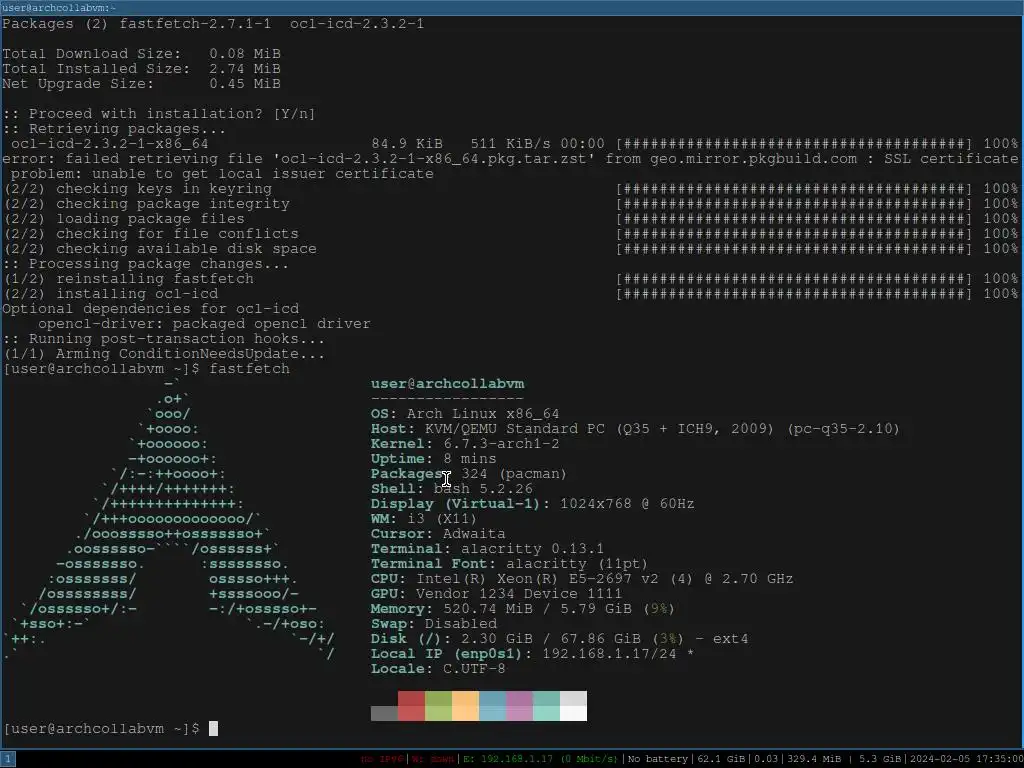Click the No IPv6 status entry

point(383,759)
